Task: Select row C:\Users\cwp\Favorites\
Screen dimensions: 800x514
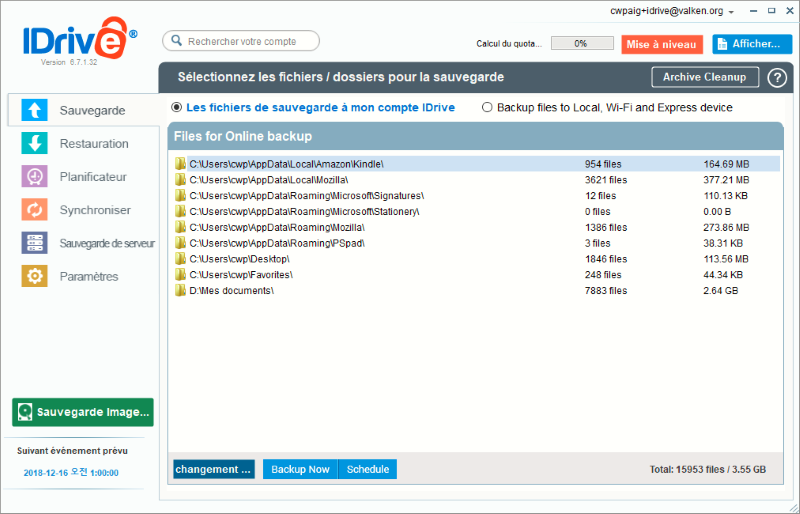Action: 477,275
